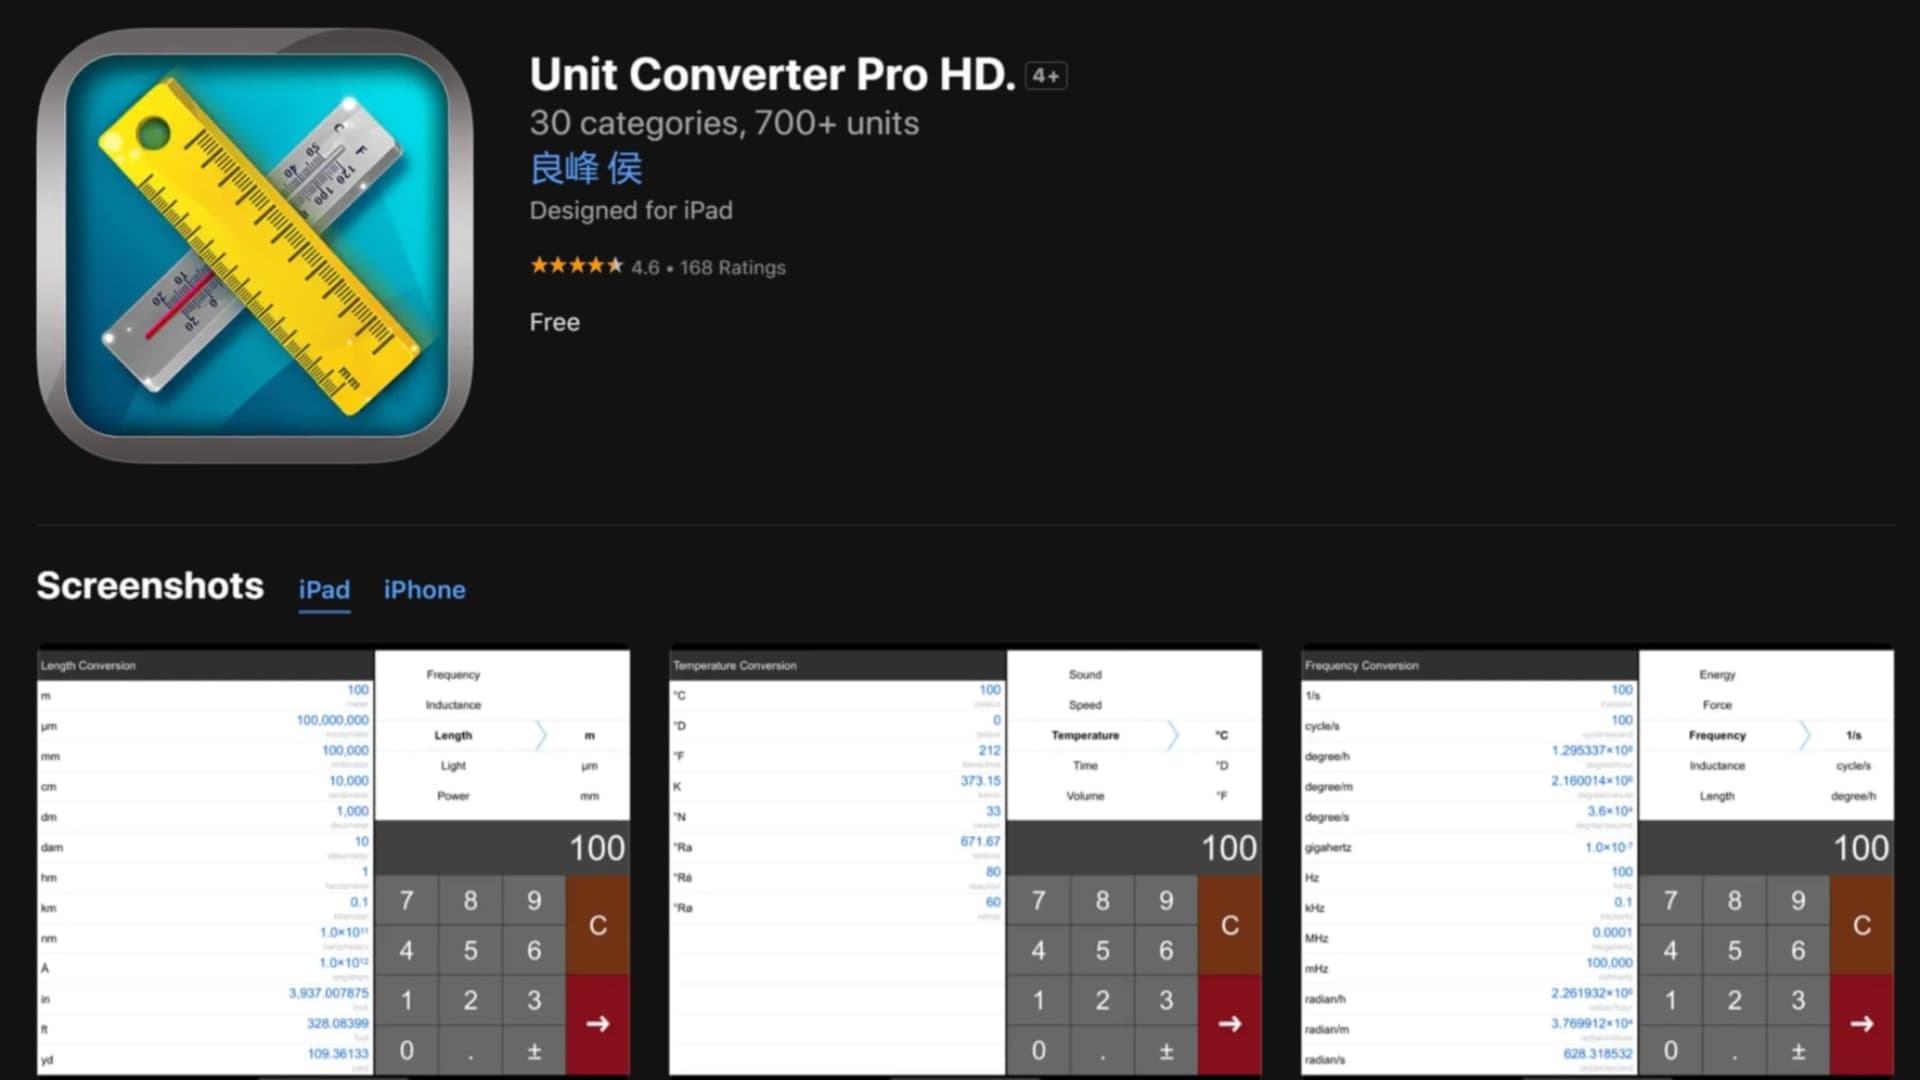Click the plus-minus key in Temperature screenshot

tap(1166, 1051)
